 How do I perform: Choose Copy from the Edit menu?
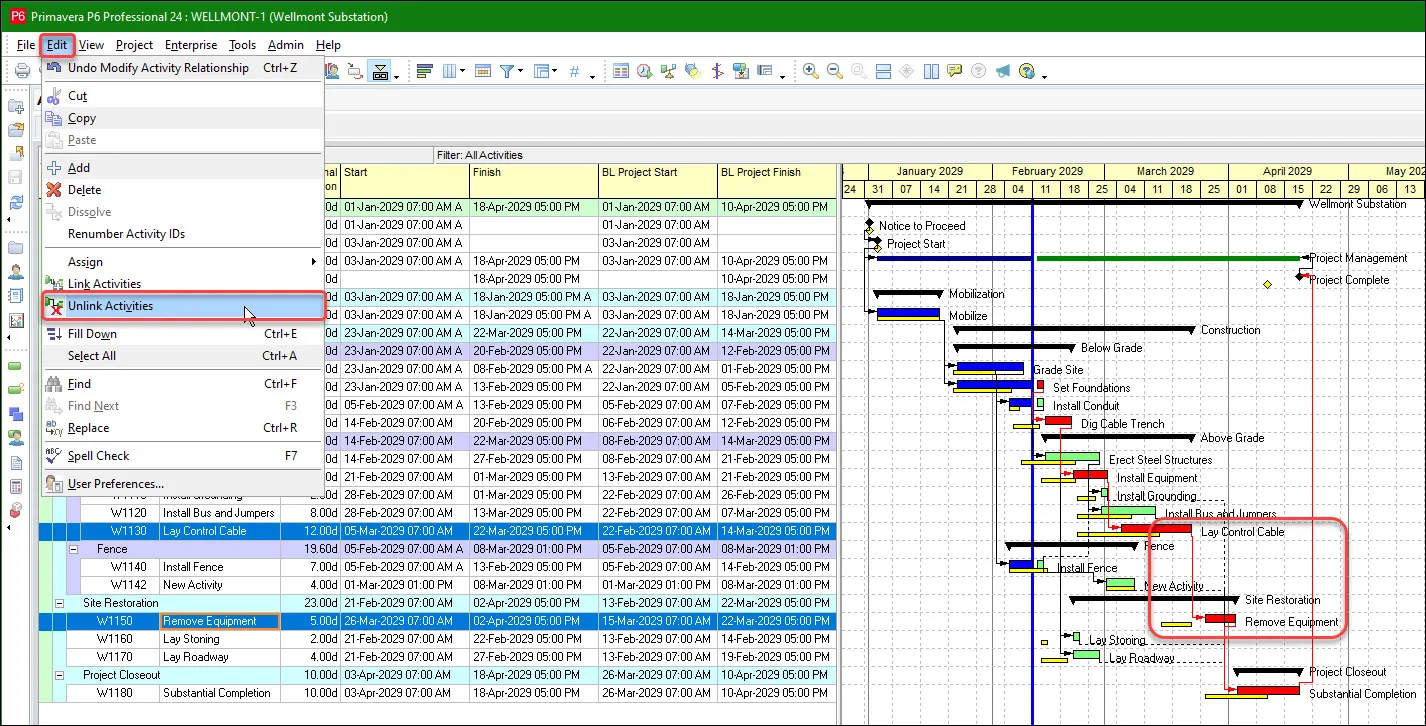[183, 118]
